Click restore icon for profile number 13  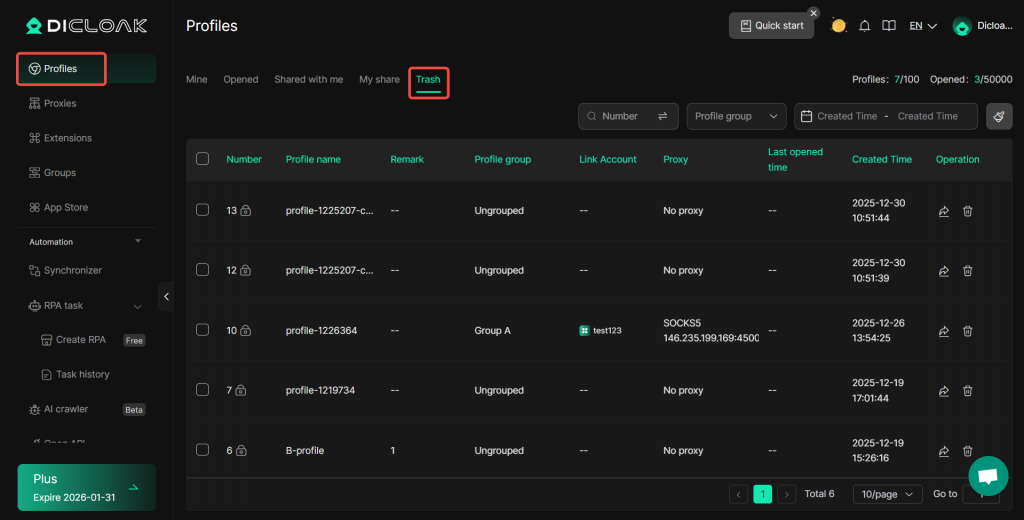[944, 211]
